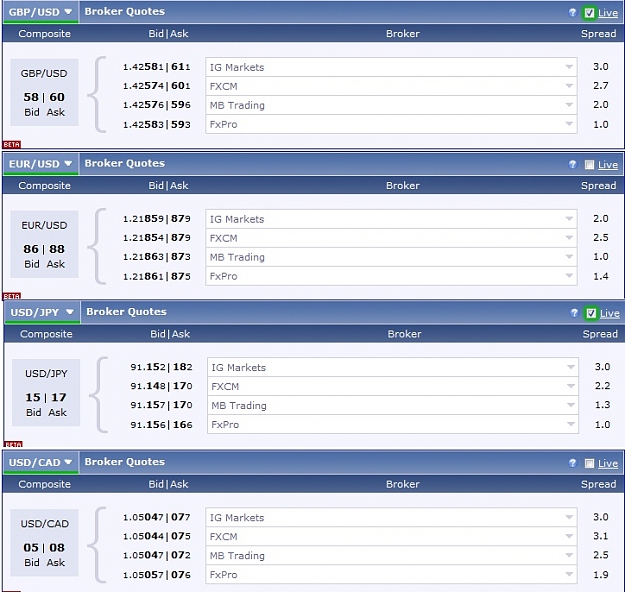Open the USD/JPY currency pair dropdown
Viewport: 625px width, 592px height.
tap(42, 312)
